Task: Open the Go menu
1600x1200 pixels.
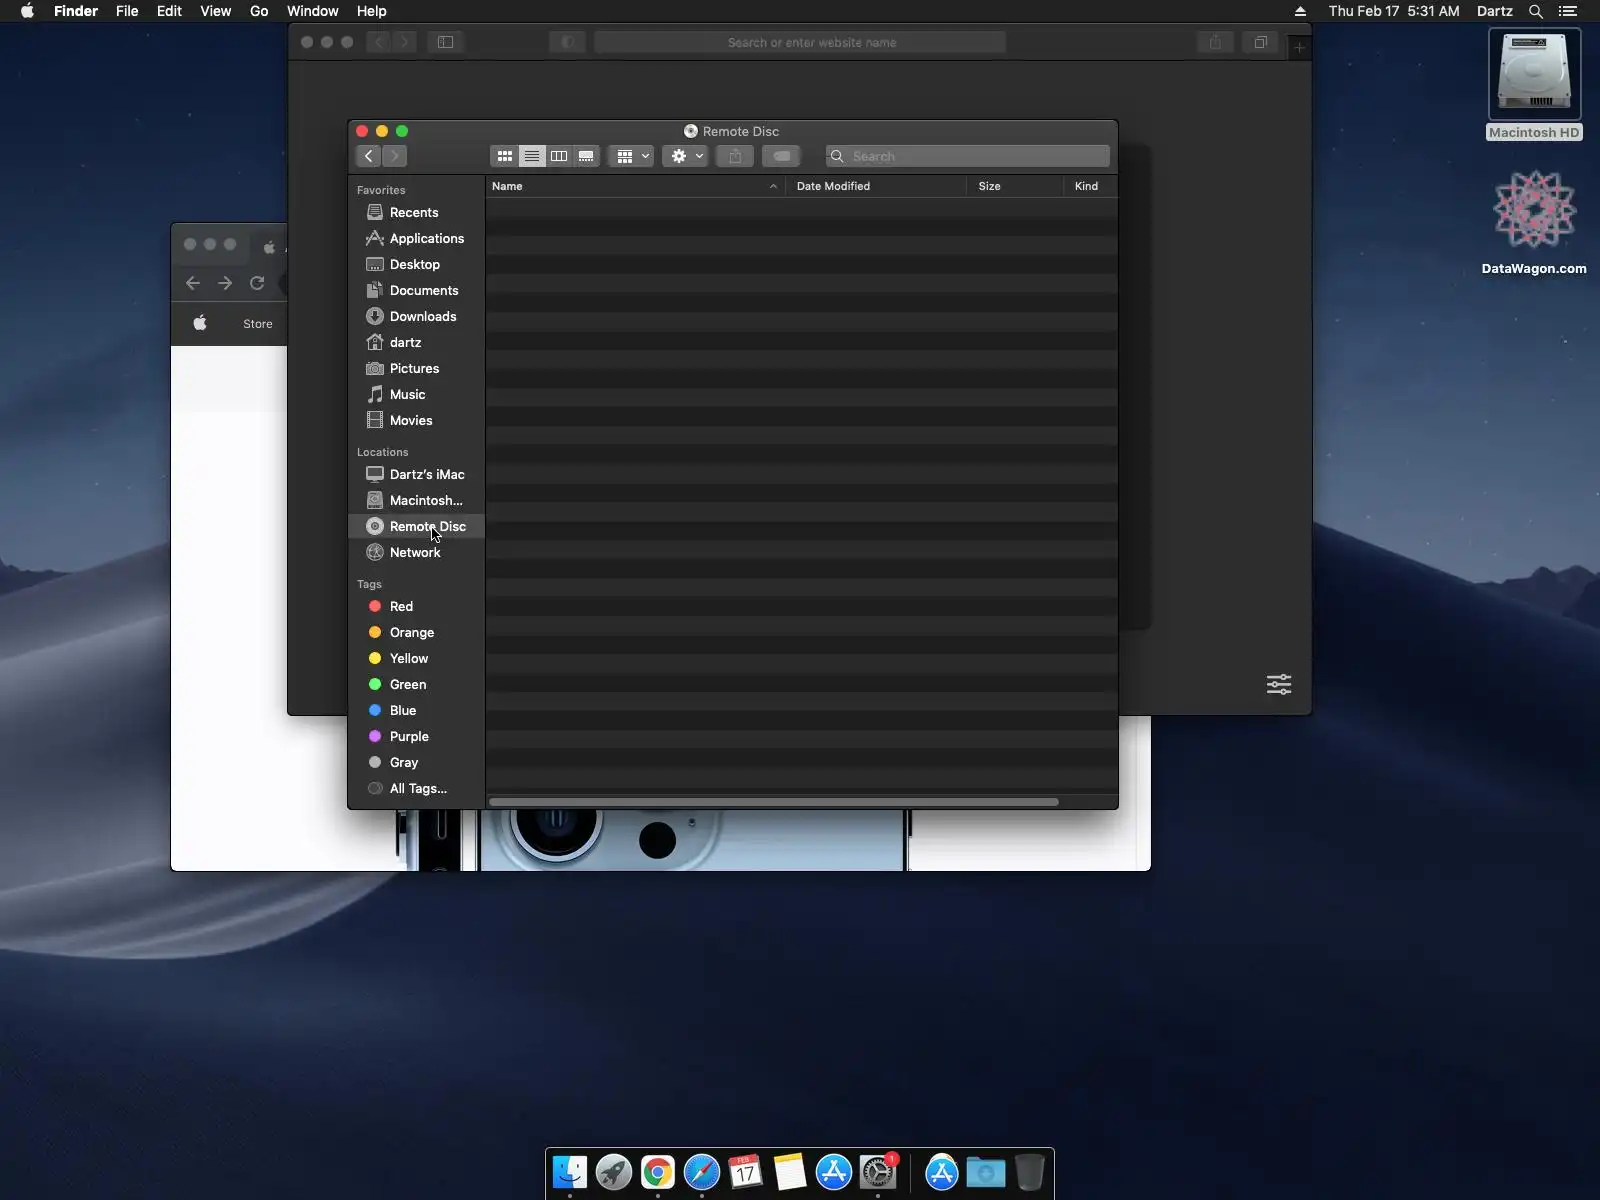Action: (x=259, y=11)
